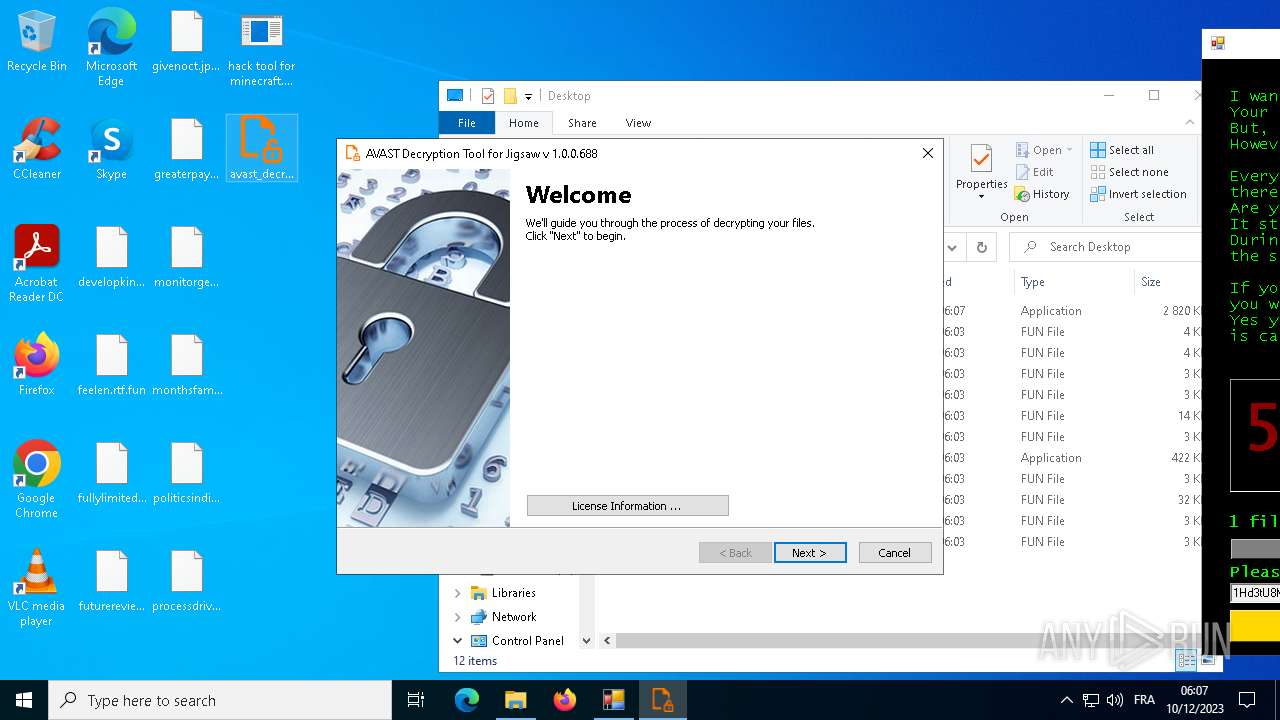Switch to the Share ribbon tab
This screenshot has height=720, width=1280.
coord(582,123)
